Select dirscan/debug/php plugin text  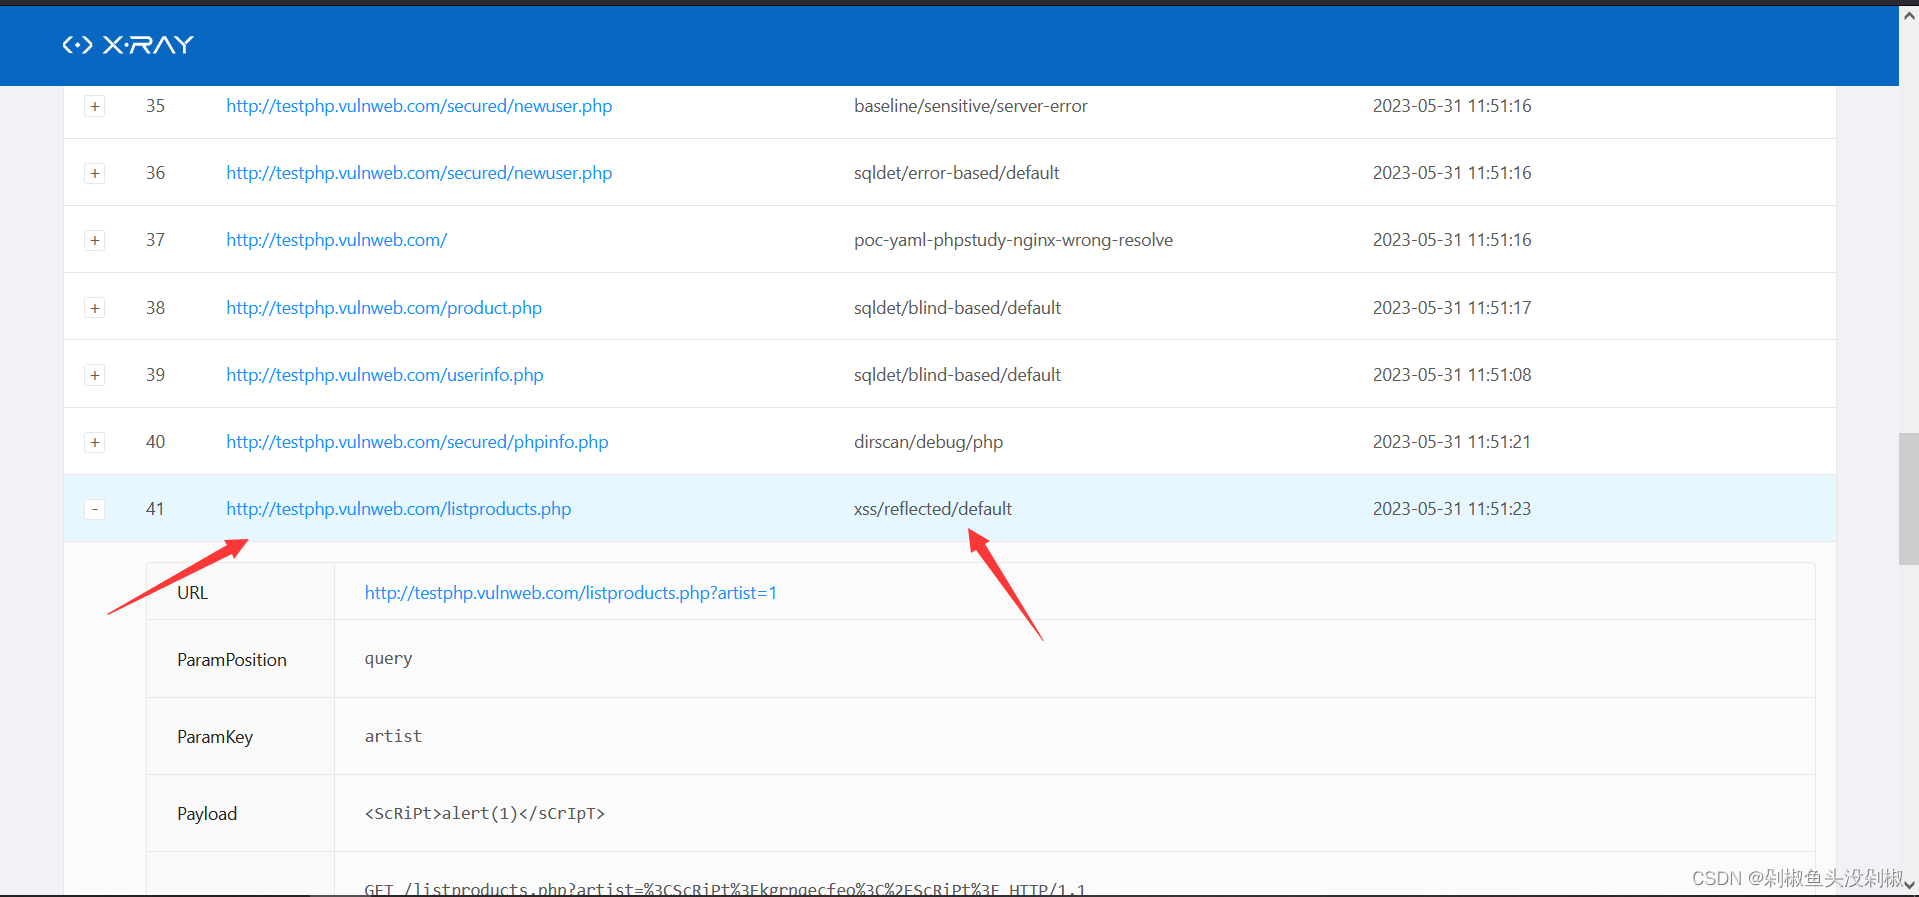[929, 442]
